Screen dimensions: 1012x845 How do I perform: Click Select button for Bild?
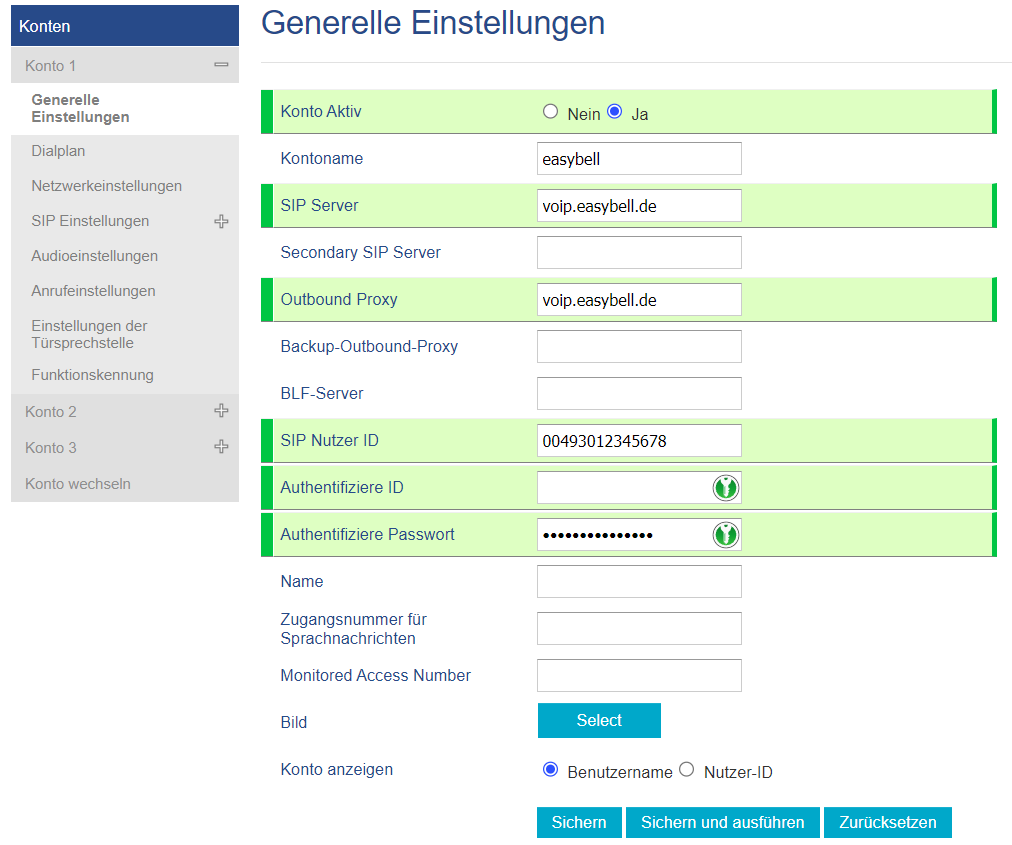(x=599, y=720)
